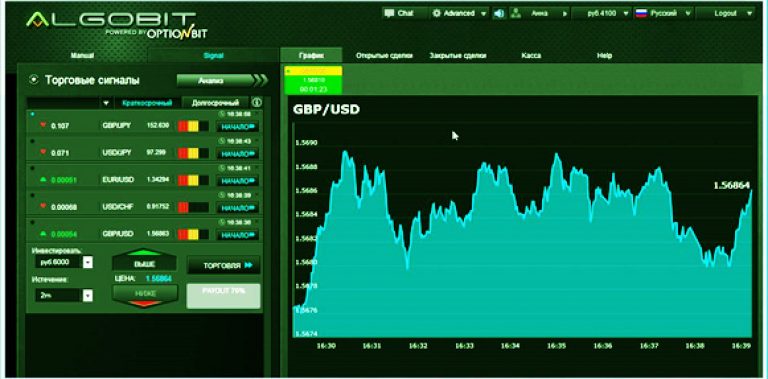Click the PAYOUT 70% box
This screenshot has width=768, height=379.
tap(223, 296)
